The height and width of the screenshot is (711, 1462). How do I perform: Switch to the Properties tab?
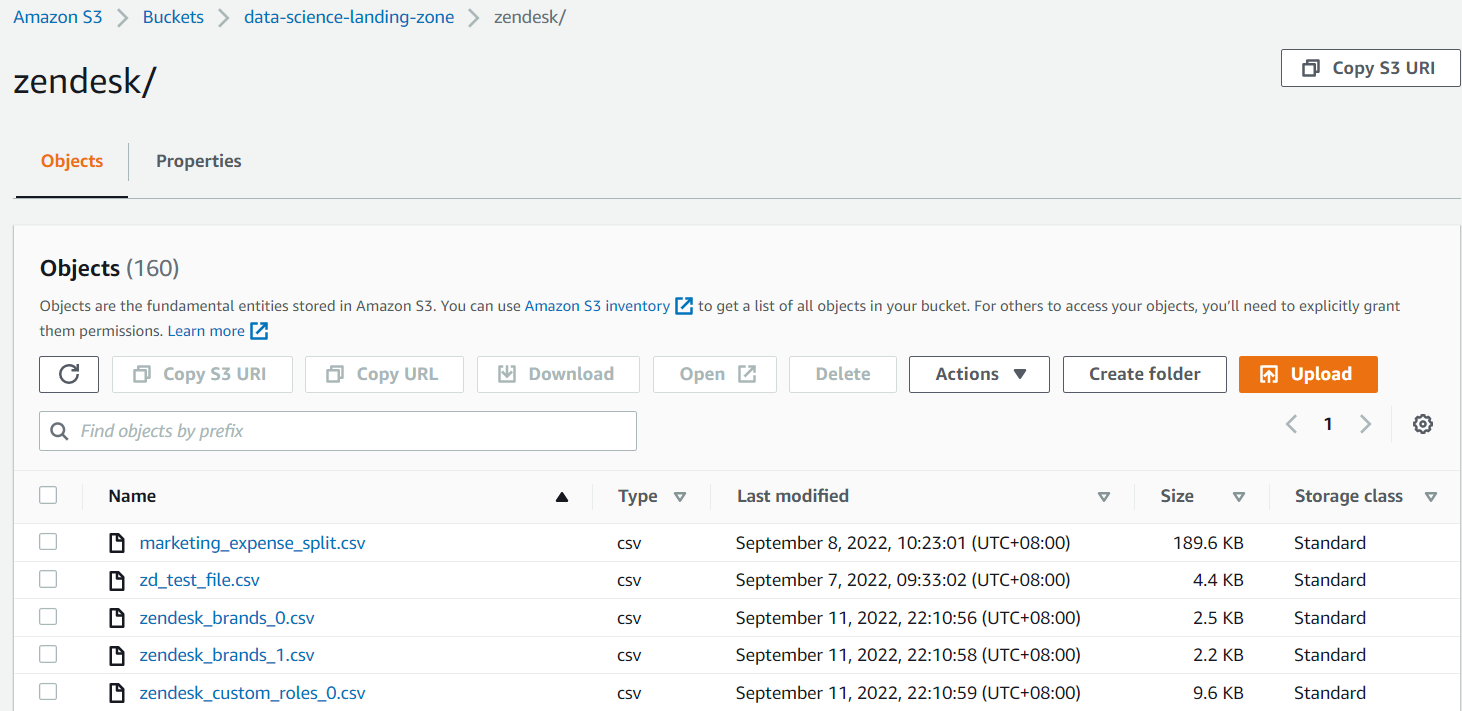click(198, 160)
